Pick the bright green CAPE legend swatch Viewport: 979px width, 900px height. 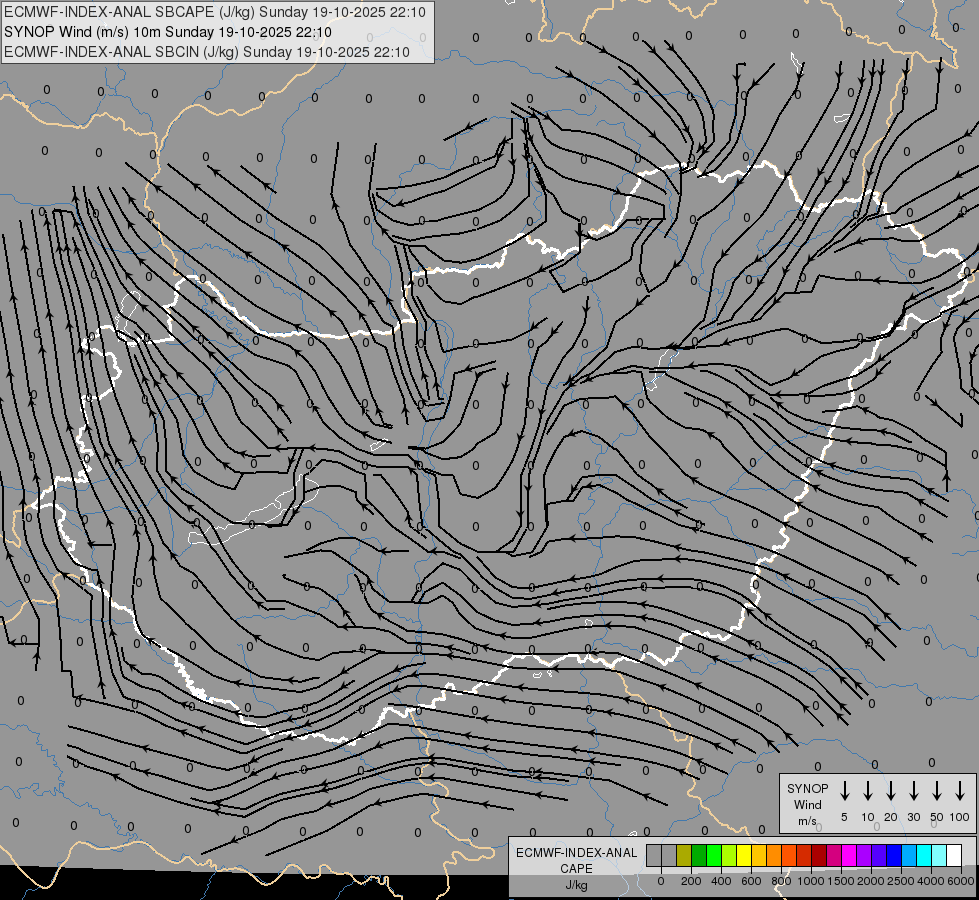pos(714,855)
